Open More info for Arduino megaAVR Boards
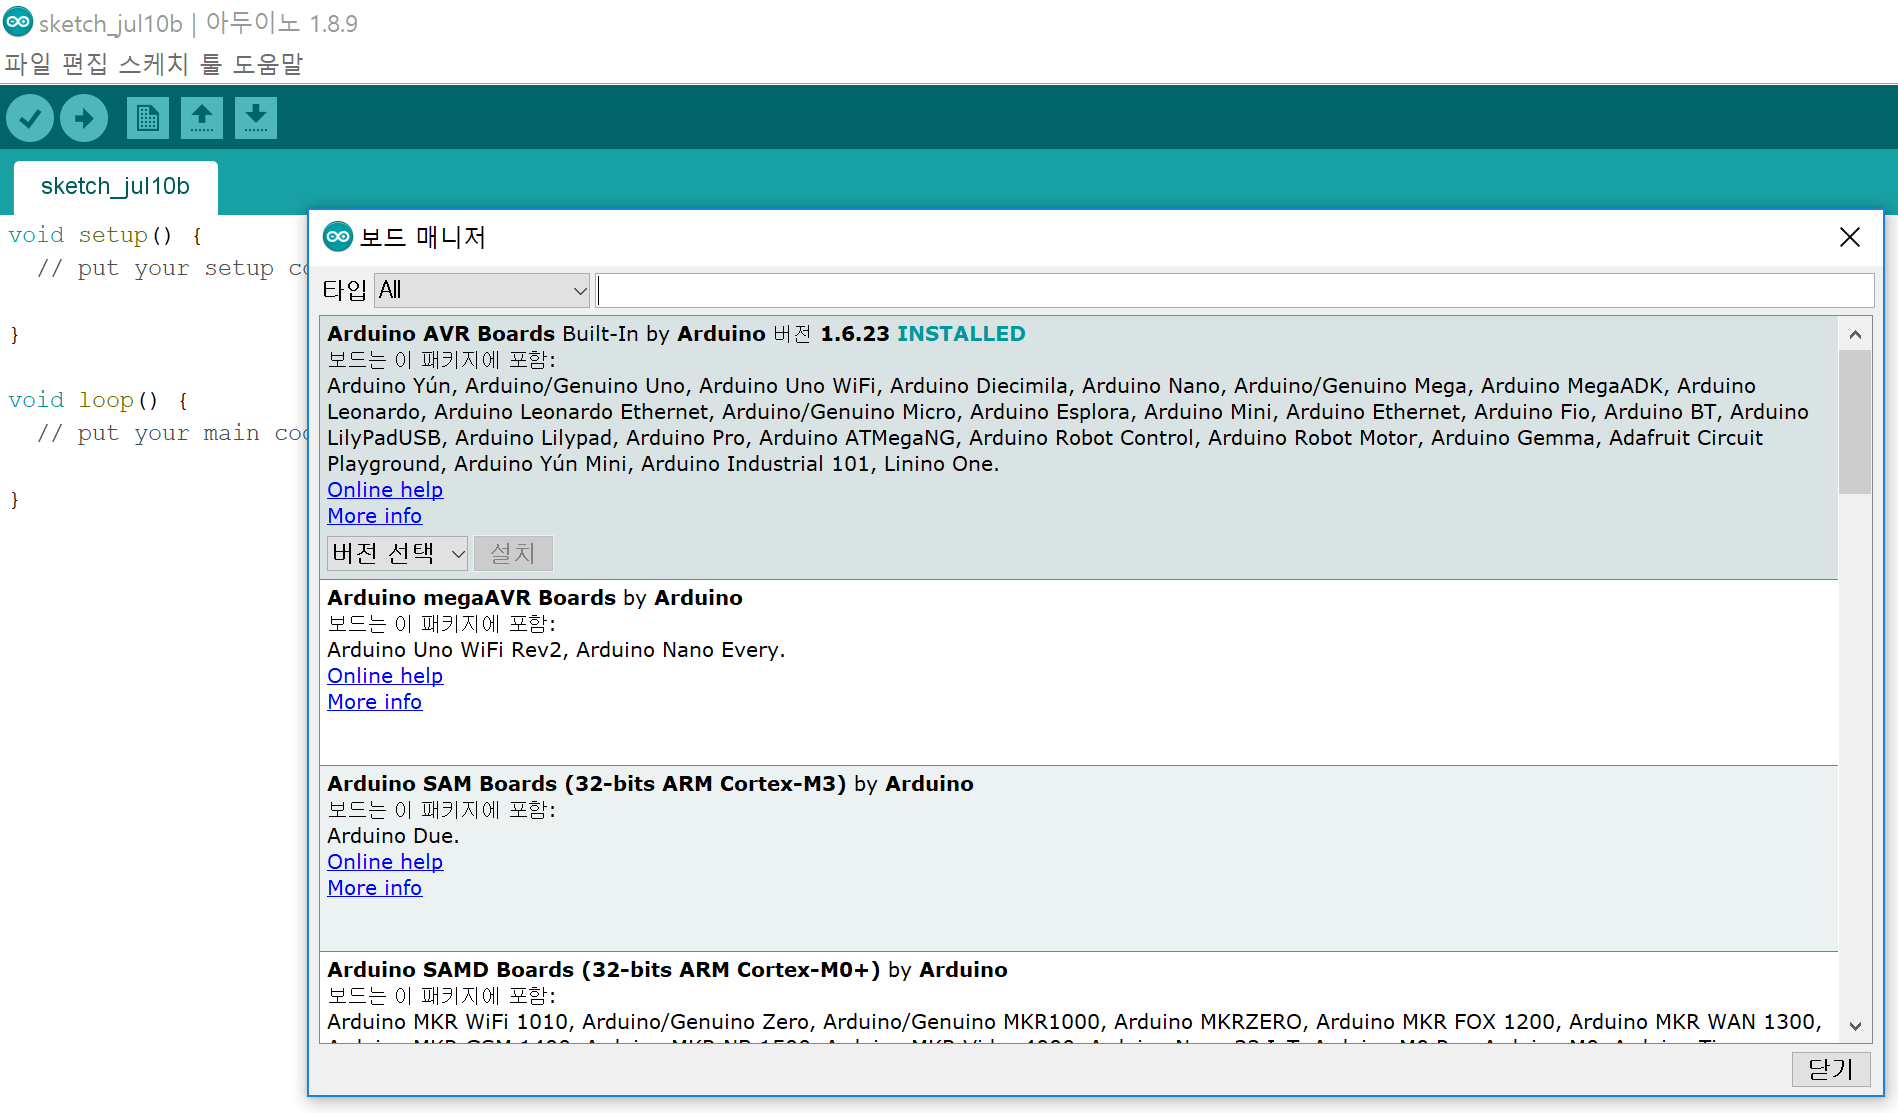The image size is (1898, 1113). click(x=375, y=702)
